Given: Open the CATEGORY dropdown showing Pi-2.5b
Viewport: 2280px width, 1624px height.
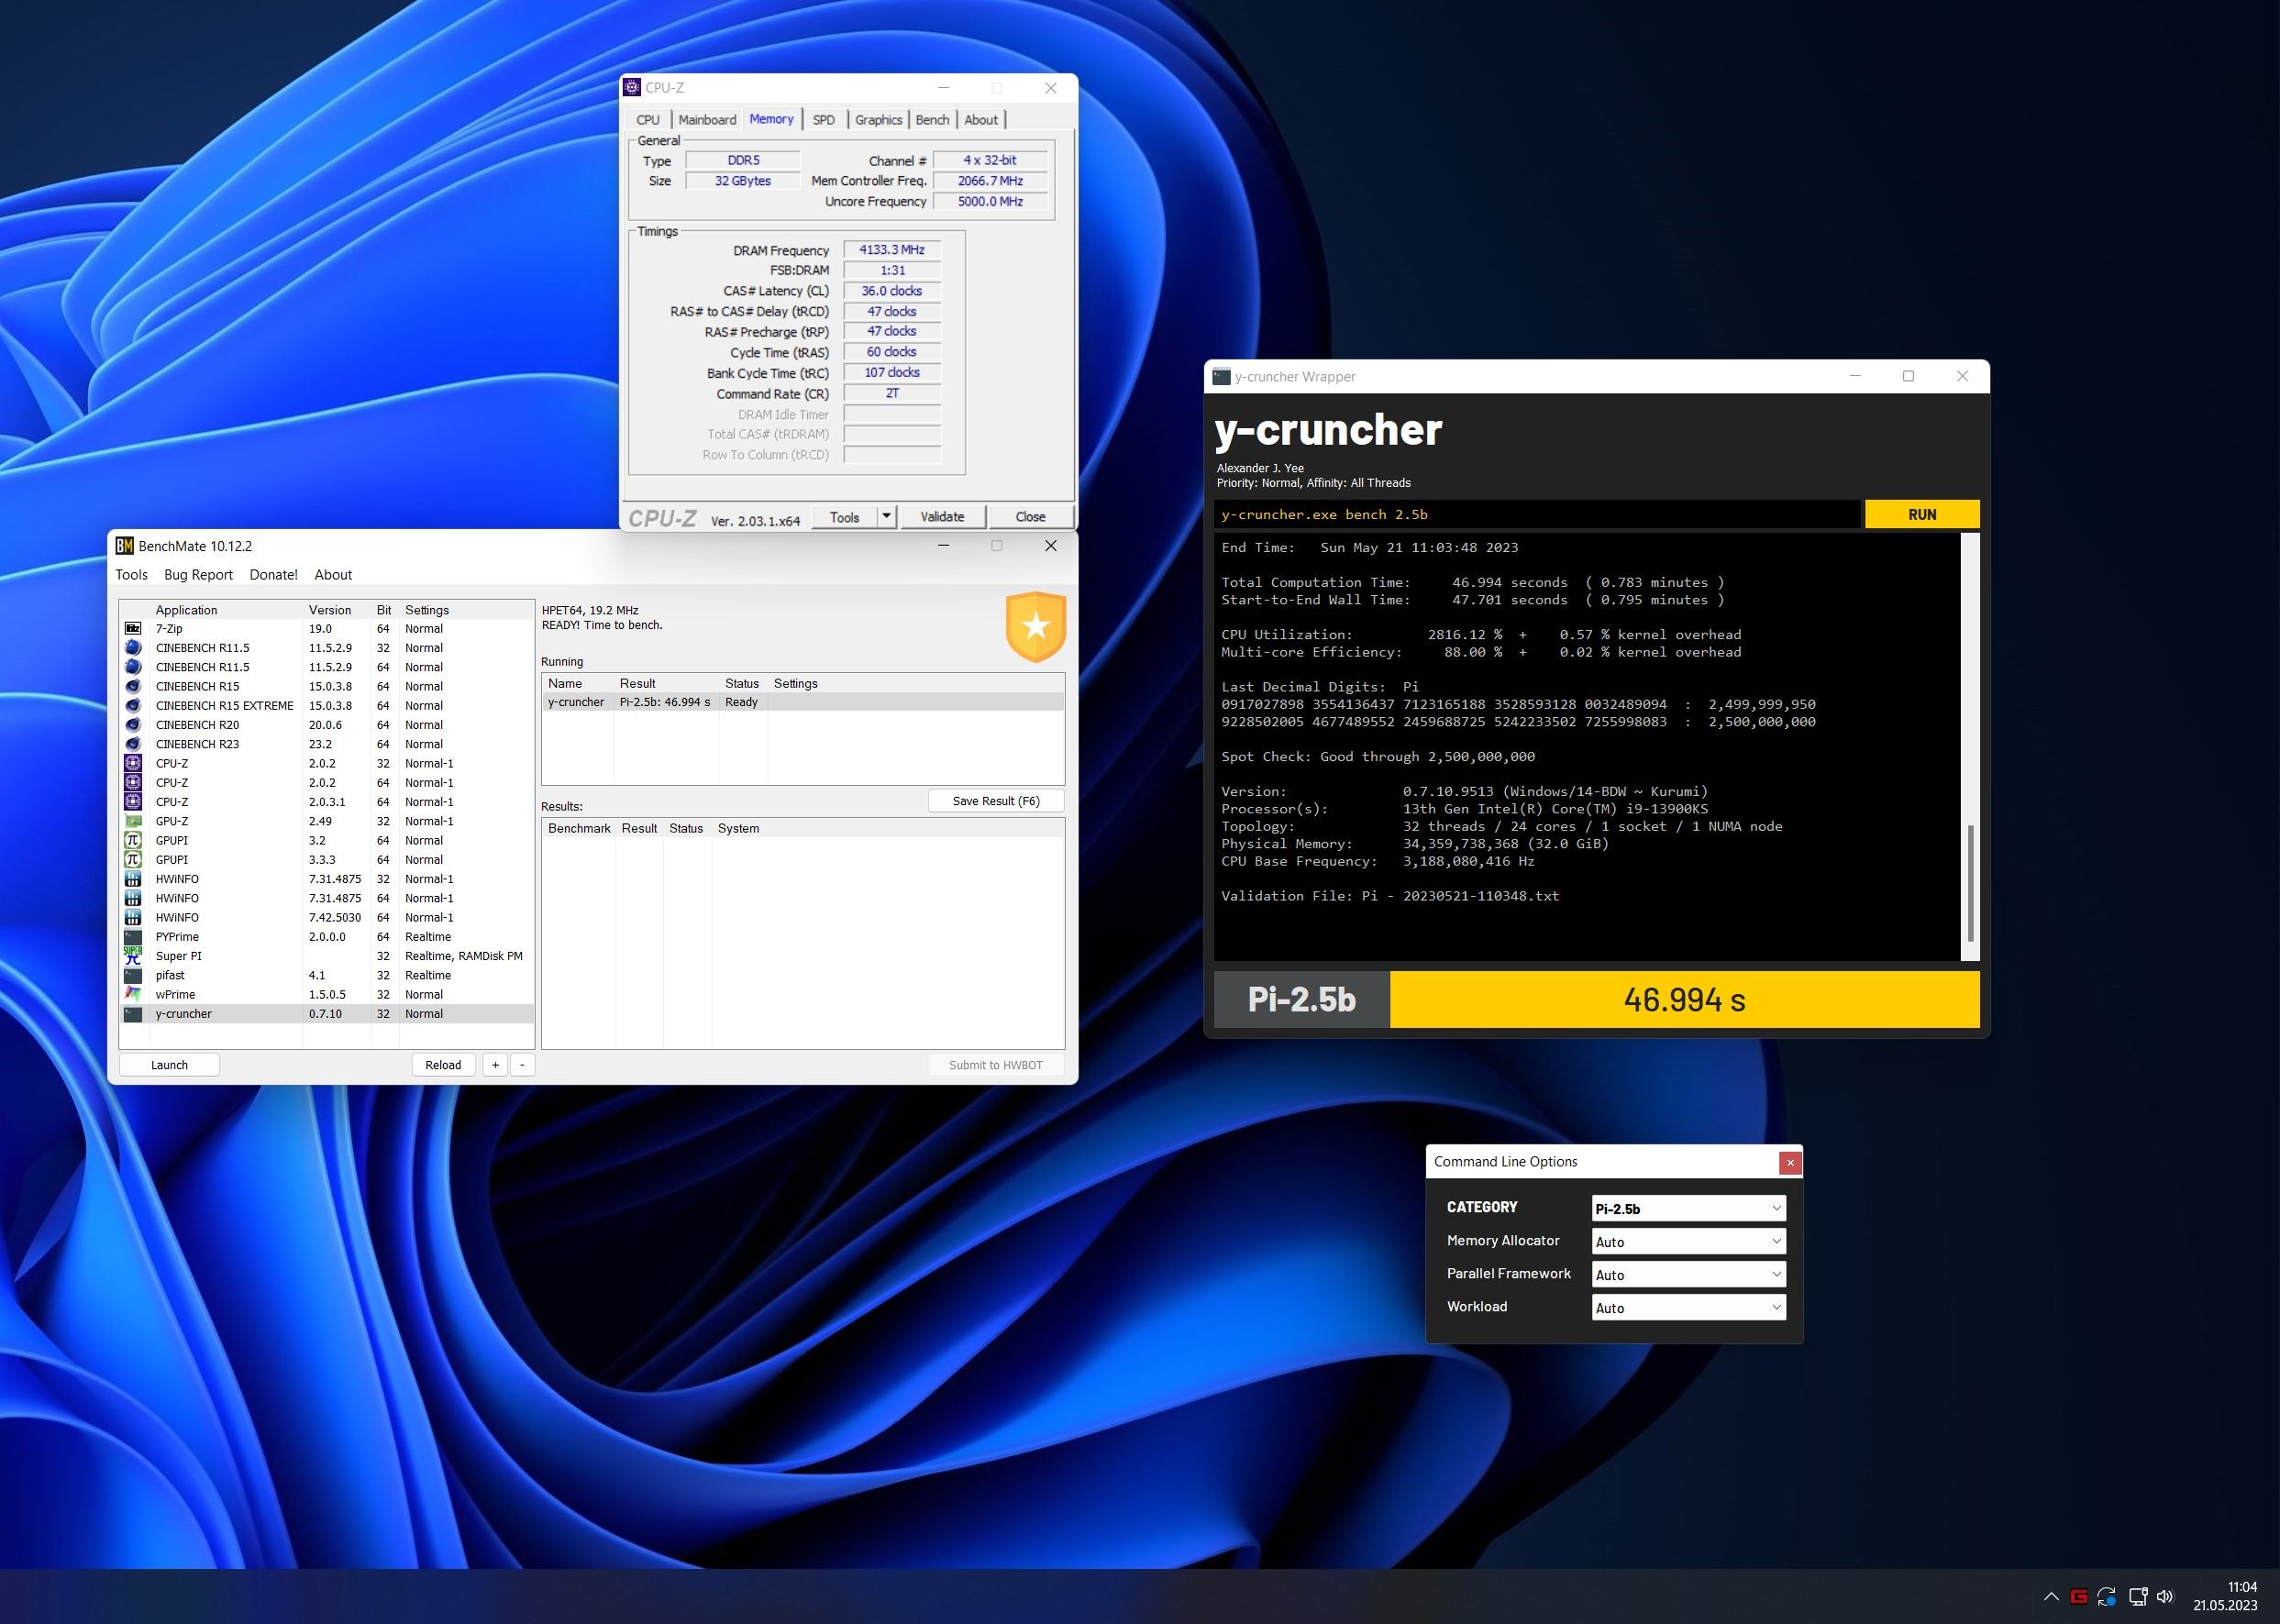Looking at the screenshot, I should tap(1688, 1209).
